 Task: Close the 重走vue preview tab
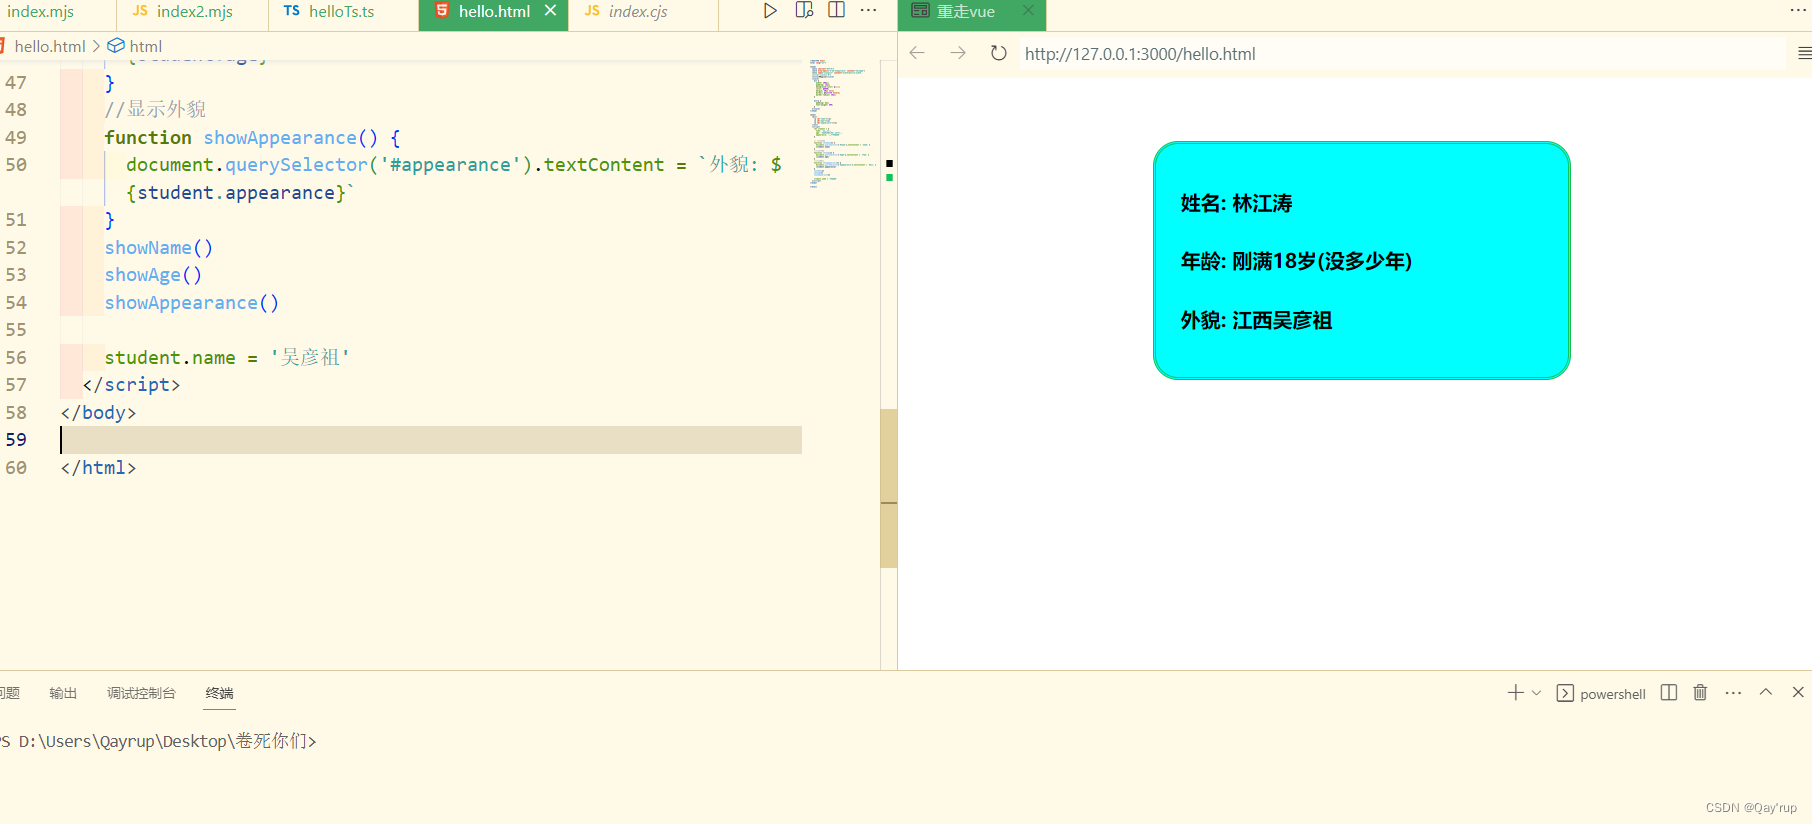coord(1028,11)
